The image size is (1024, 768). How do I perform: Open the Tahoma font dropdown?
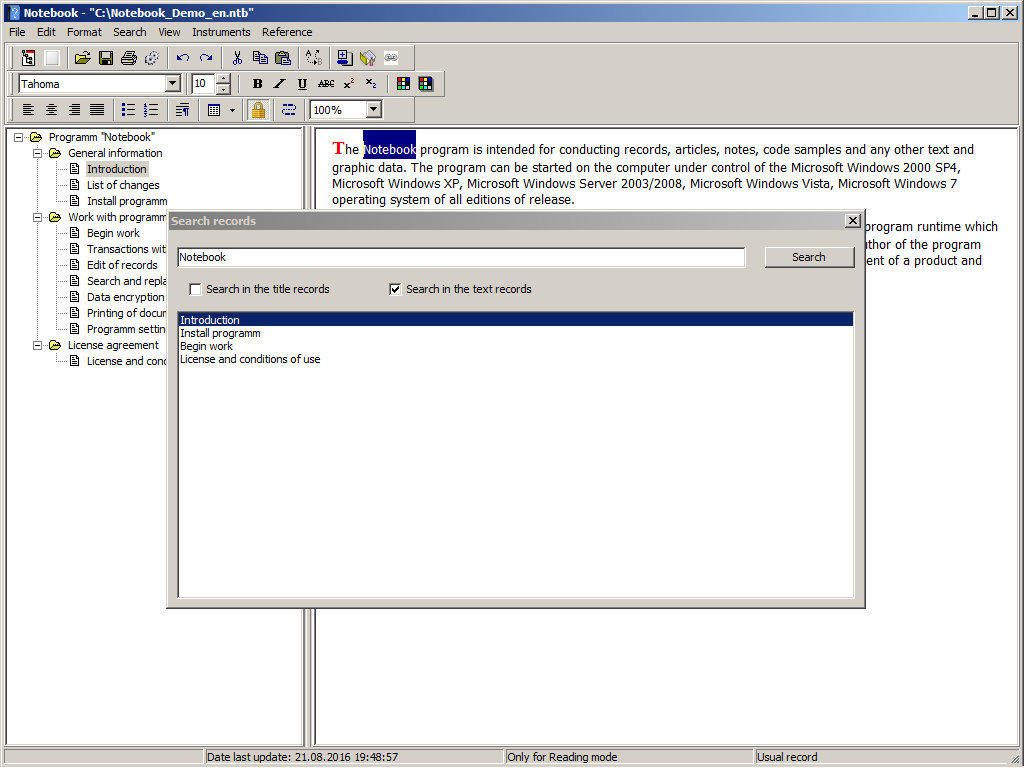click(x=172, y=84)
